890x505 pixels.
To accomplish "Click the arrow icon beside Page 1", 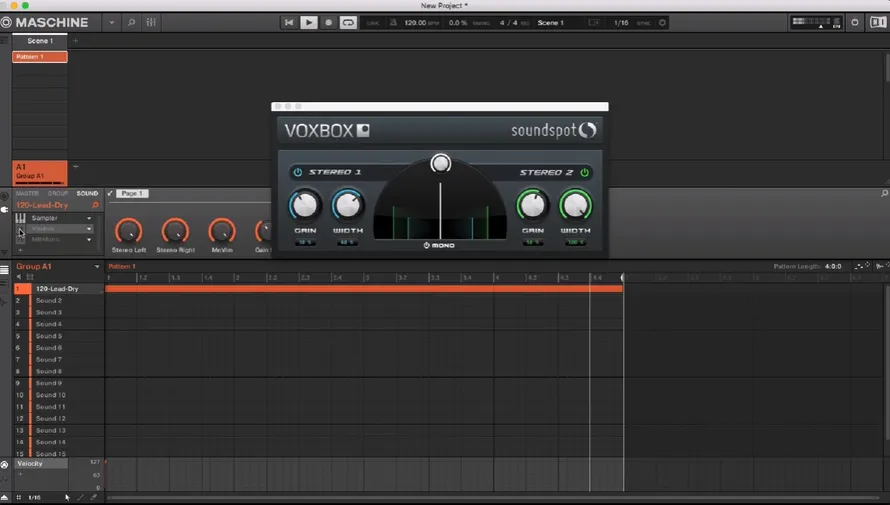I will 110,193.
